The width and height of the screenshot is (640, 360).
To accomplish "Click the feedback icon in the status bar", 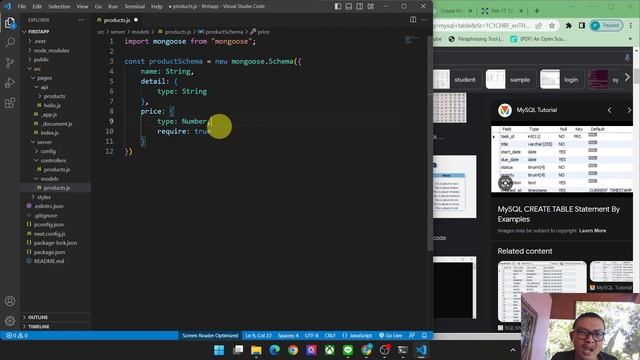I will click(412, 336).
